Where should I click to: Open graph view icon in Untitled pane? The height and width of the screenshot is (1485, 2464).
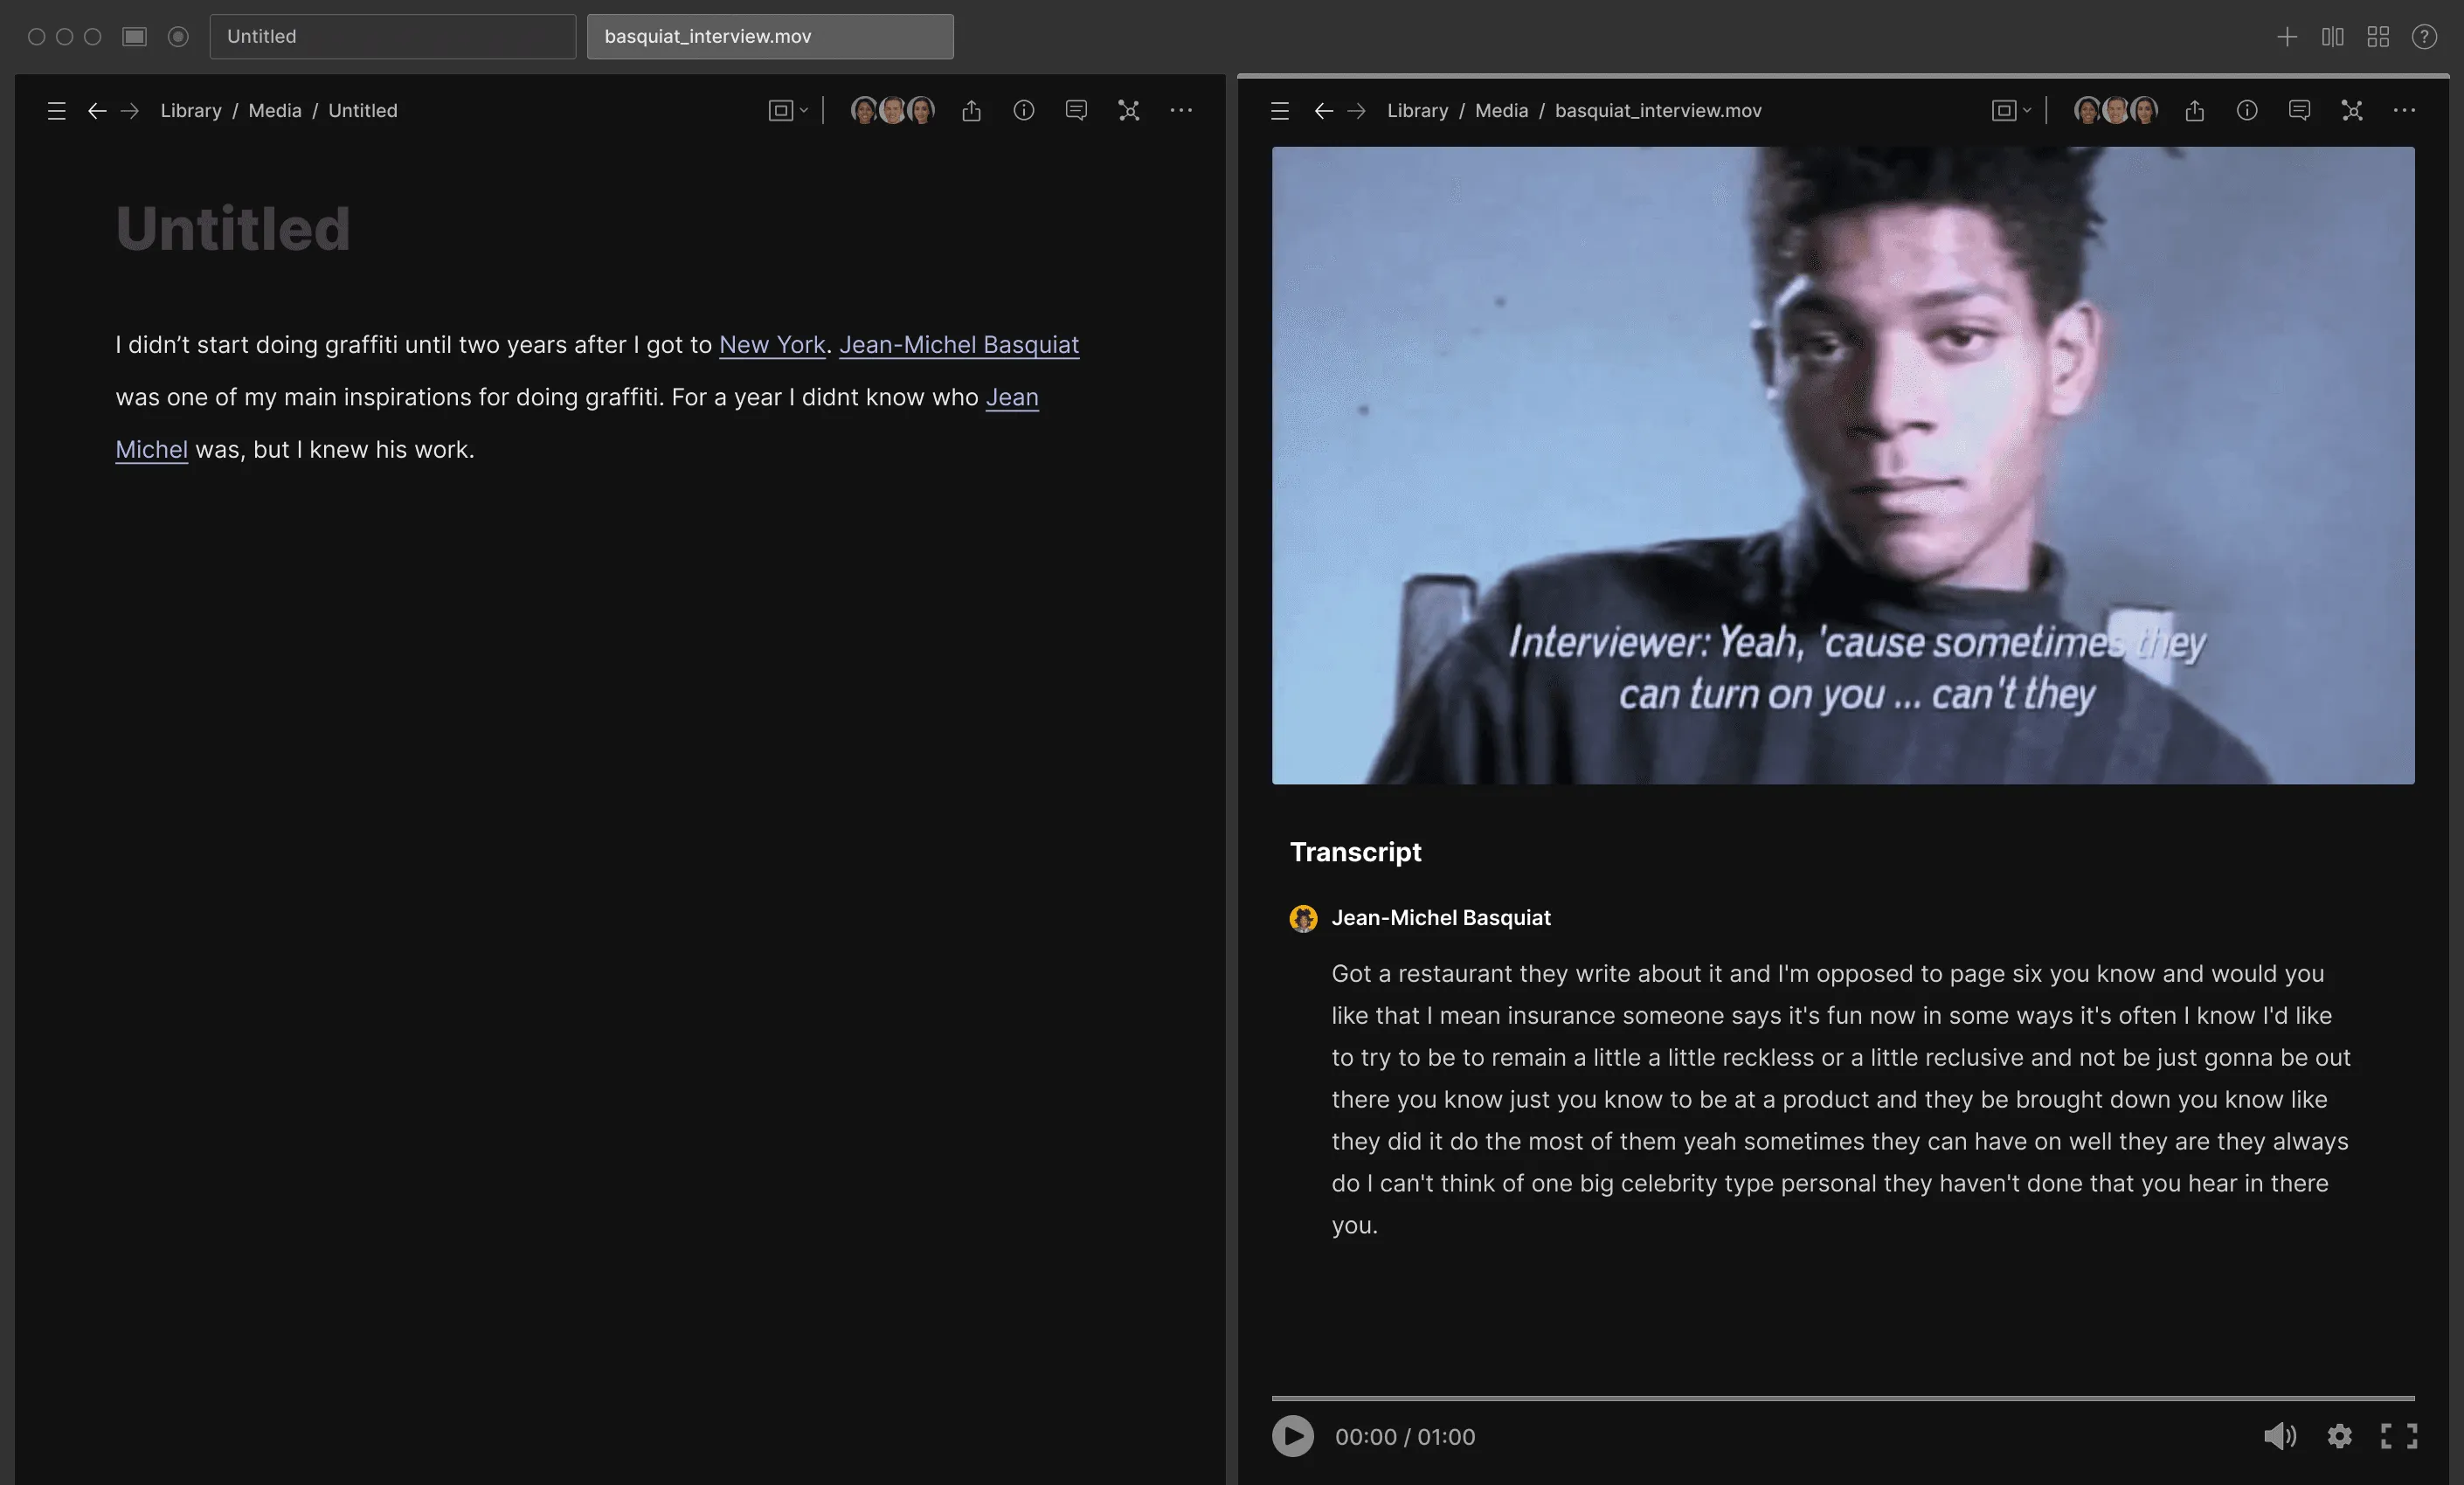coord(1128,110)
